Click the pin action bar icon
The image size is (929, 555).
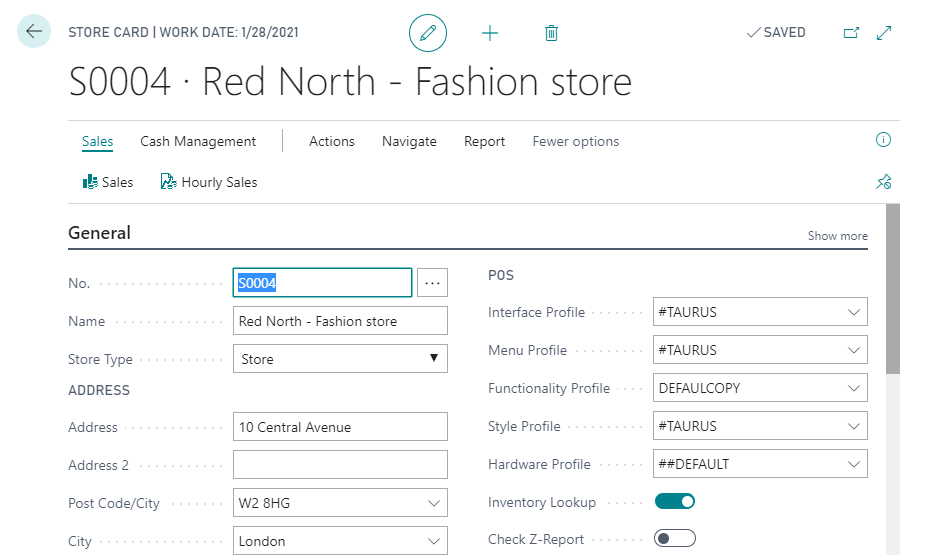point(883,182)
